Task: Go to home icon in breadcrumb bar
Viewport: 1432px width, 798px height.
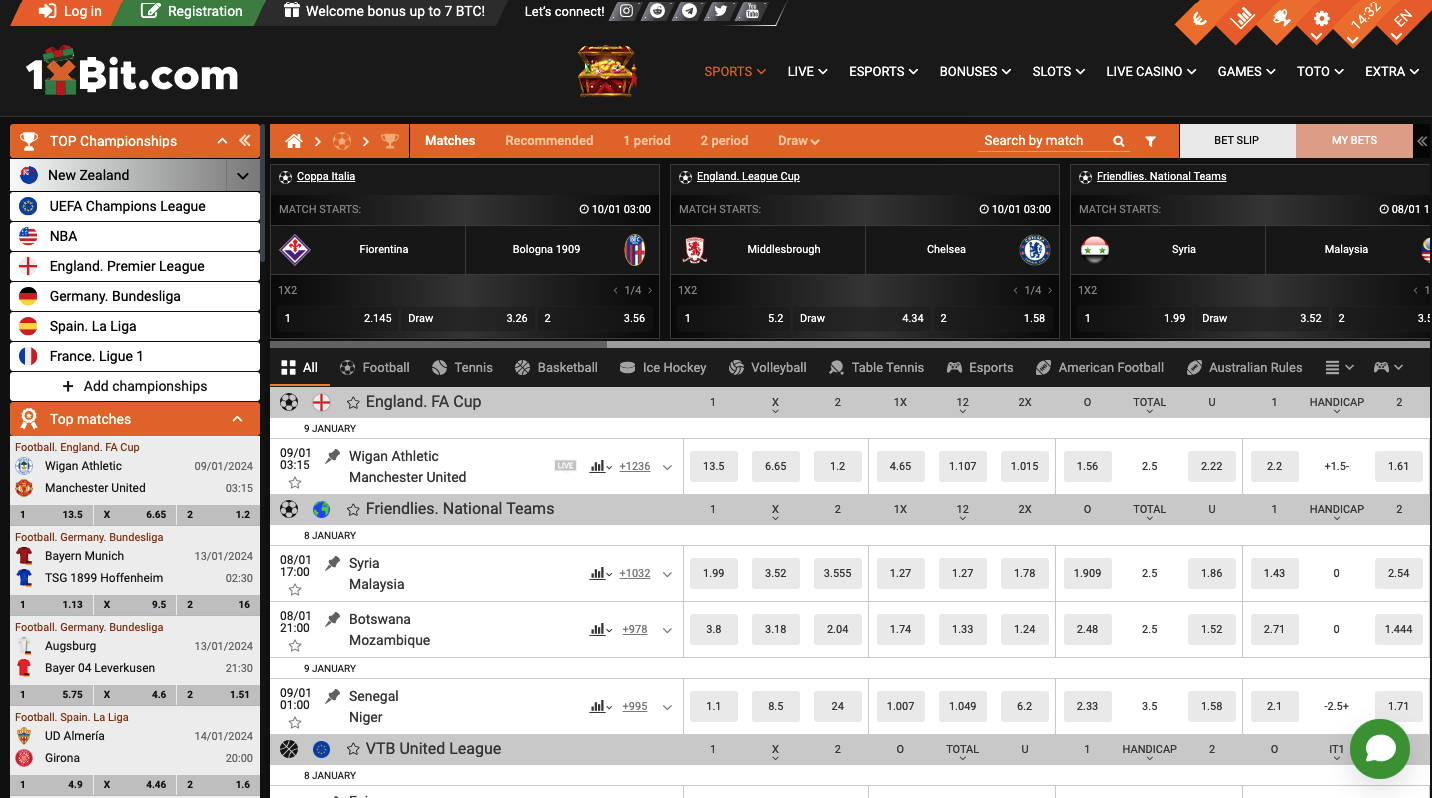Action: 294,141
